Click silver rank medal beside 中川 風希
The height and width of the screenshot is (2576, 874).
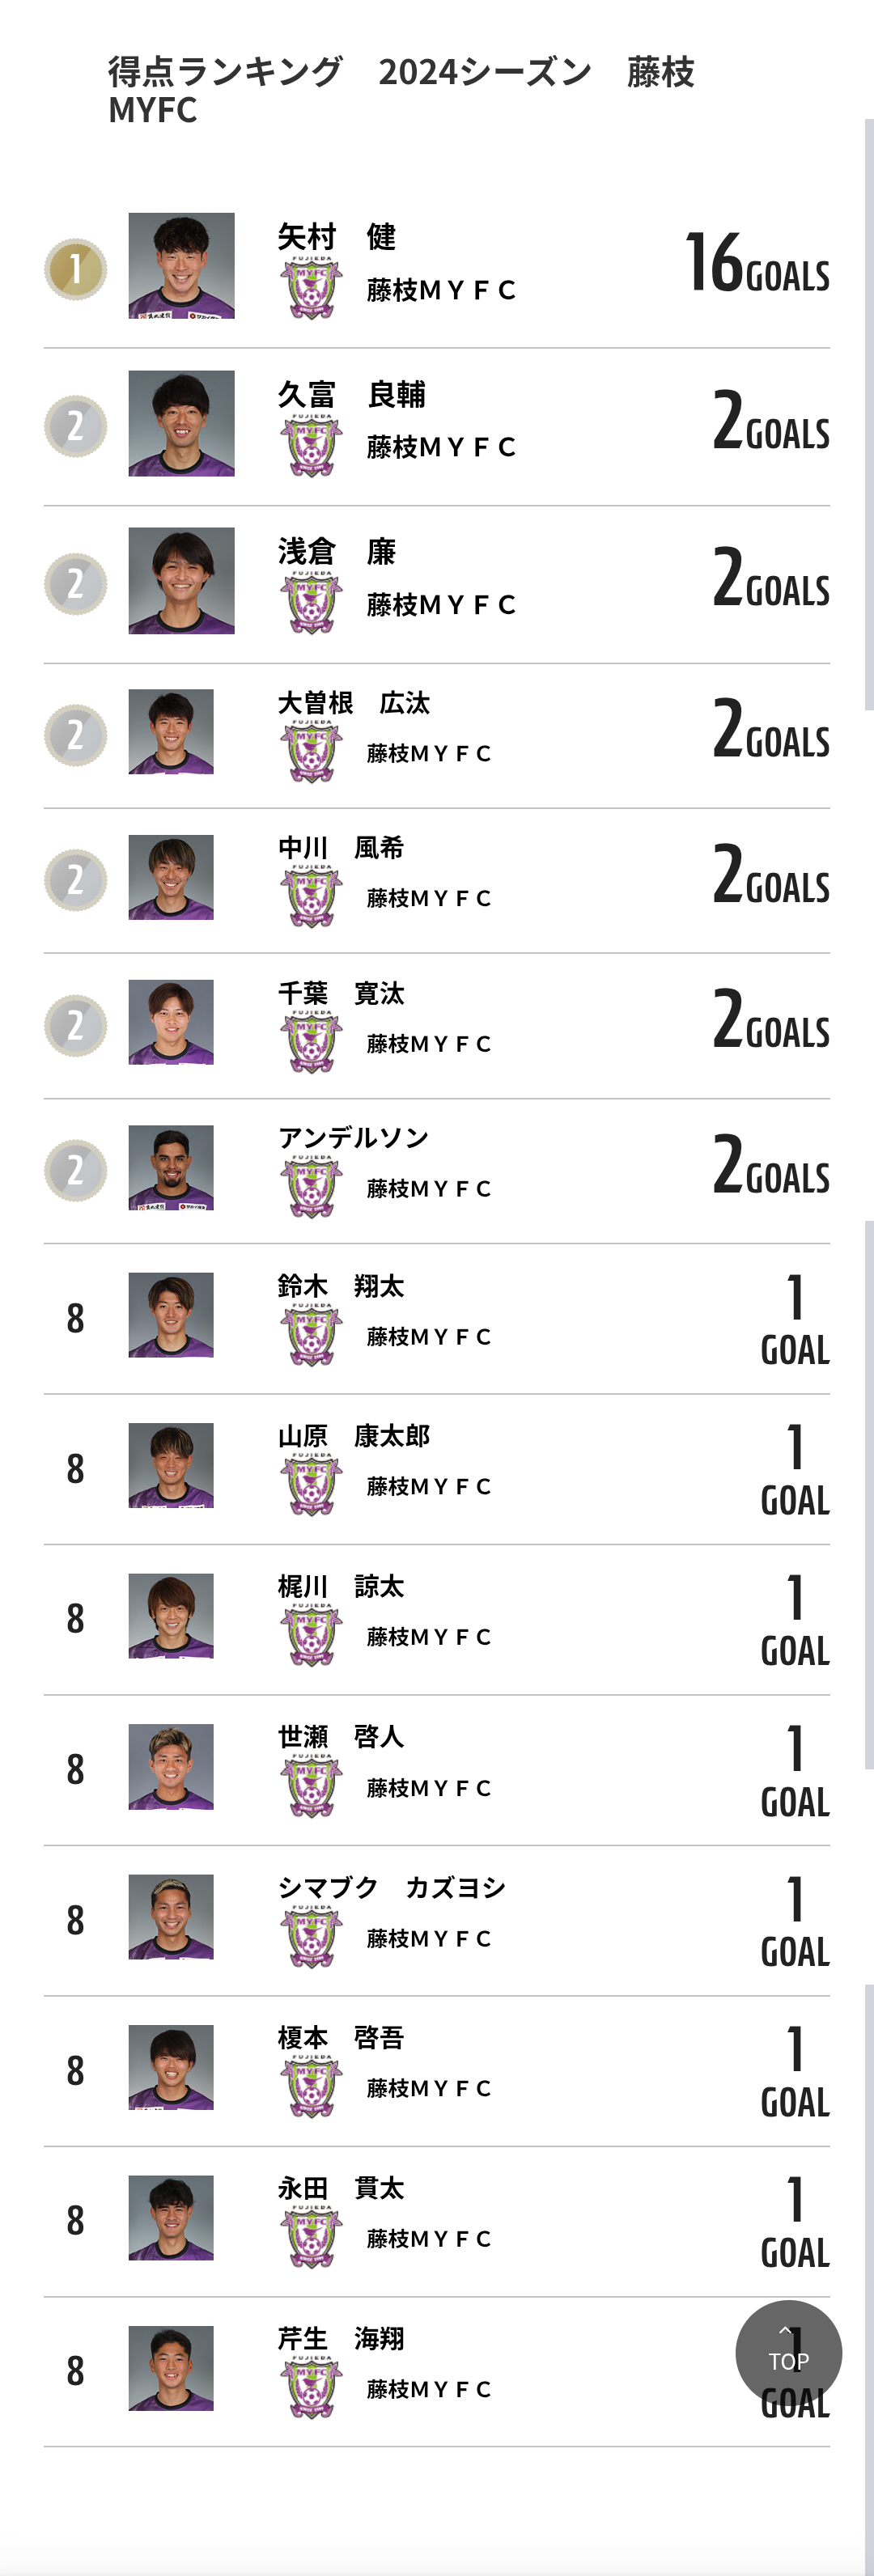[75, 880]
